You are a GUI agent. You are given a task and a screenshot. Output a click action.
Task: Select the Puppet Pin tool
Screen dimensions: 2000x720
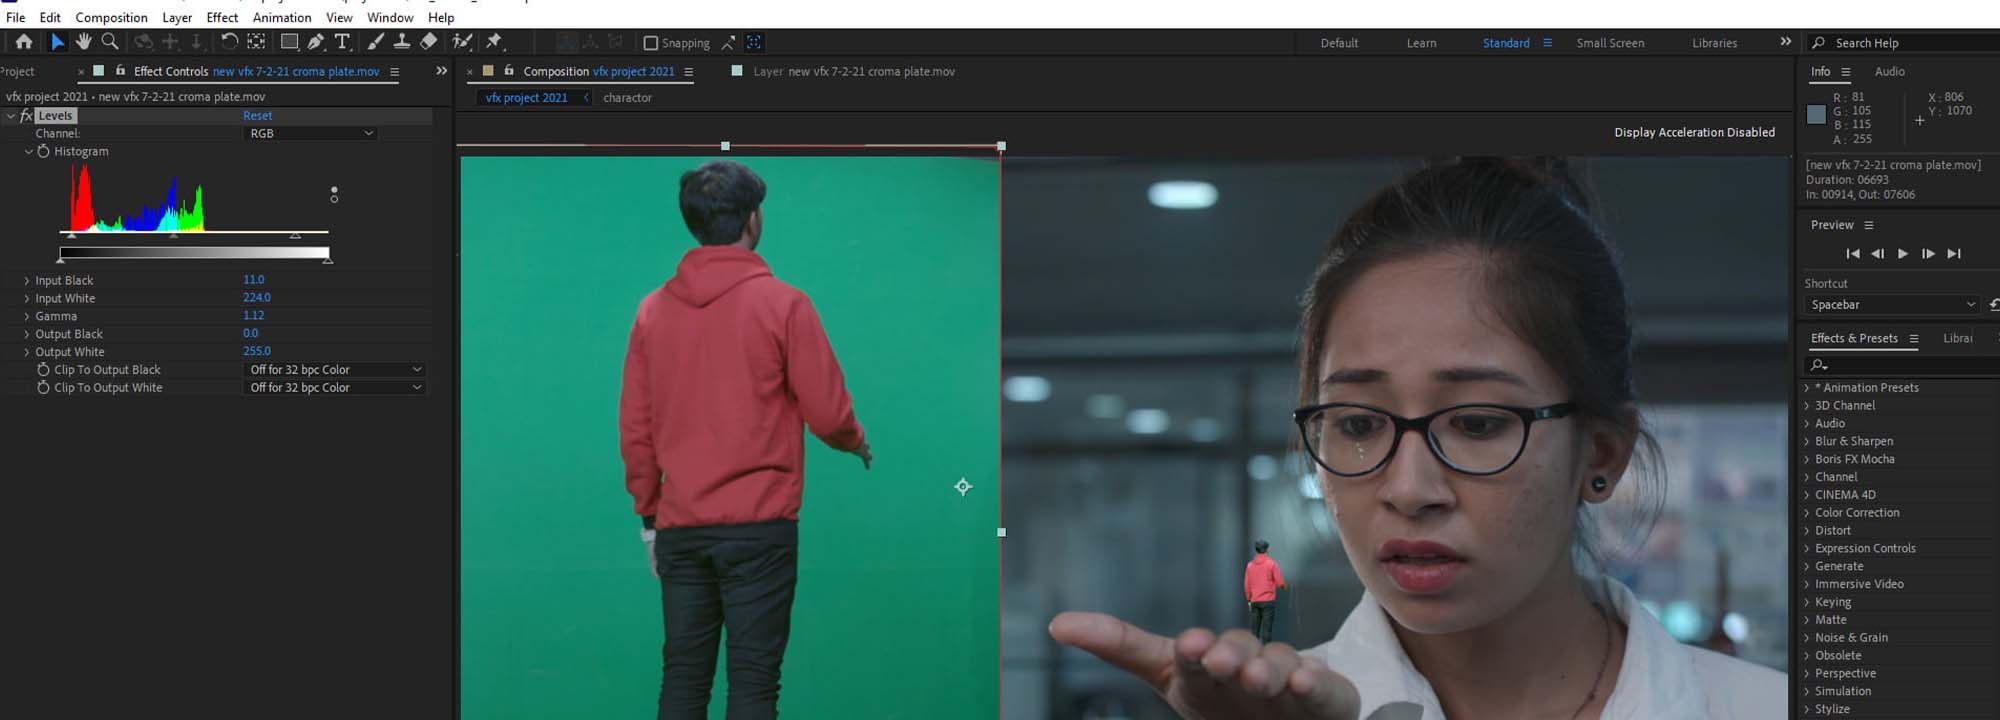[x=494, y=42]
